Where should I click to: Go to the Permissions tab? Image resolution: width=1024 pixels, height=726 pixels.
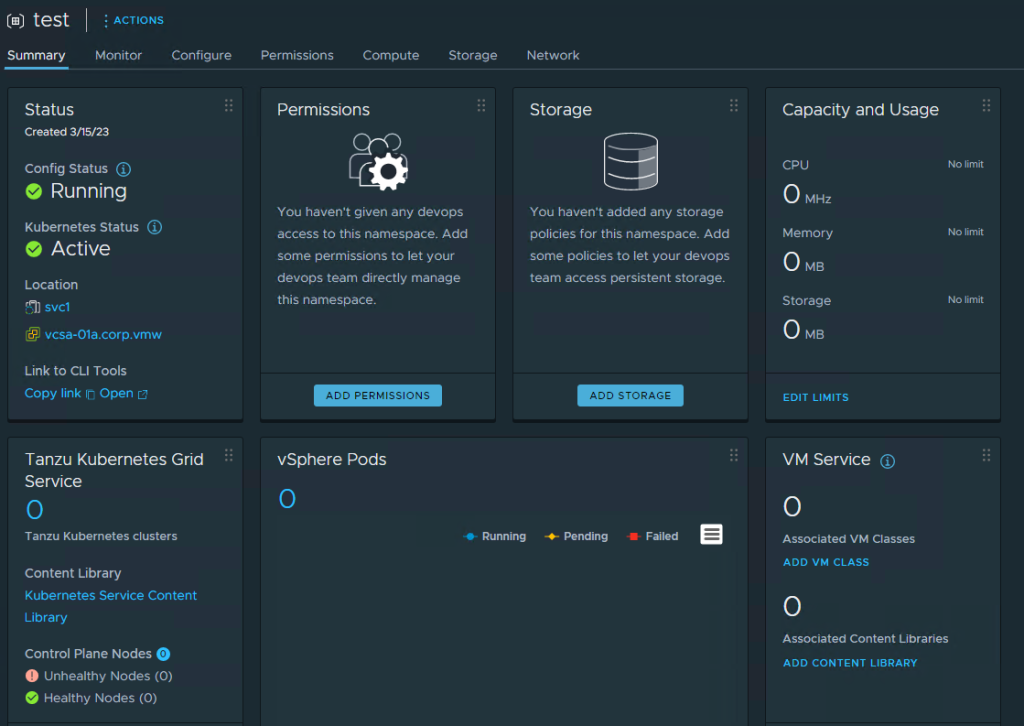(x=297, y=55)
